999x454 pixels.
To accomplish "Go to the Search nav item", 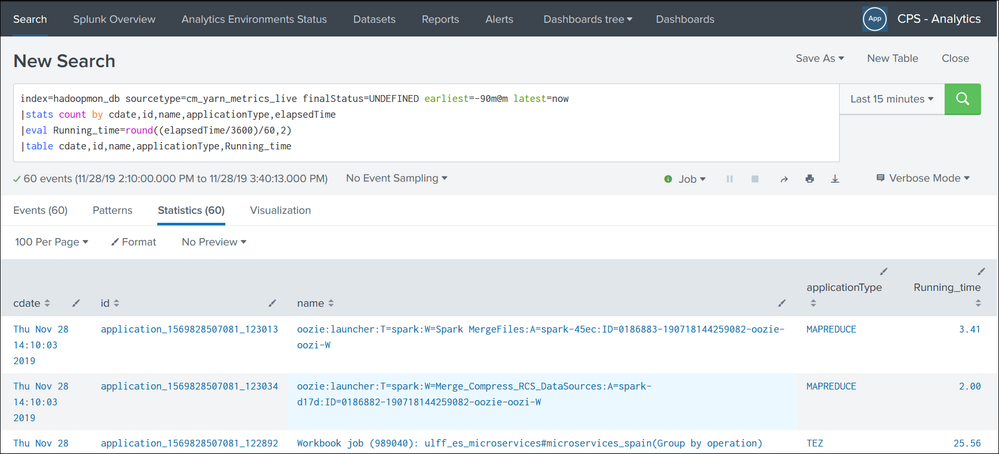I will click(x=30, y=19).
